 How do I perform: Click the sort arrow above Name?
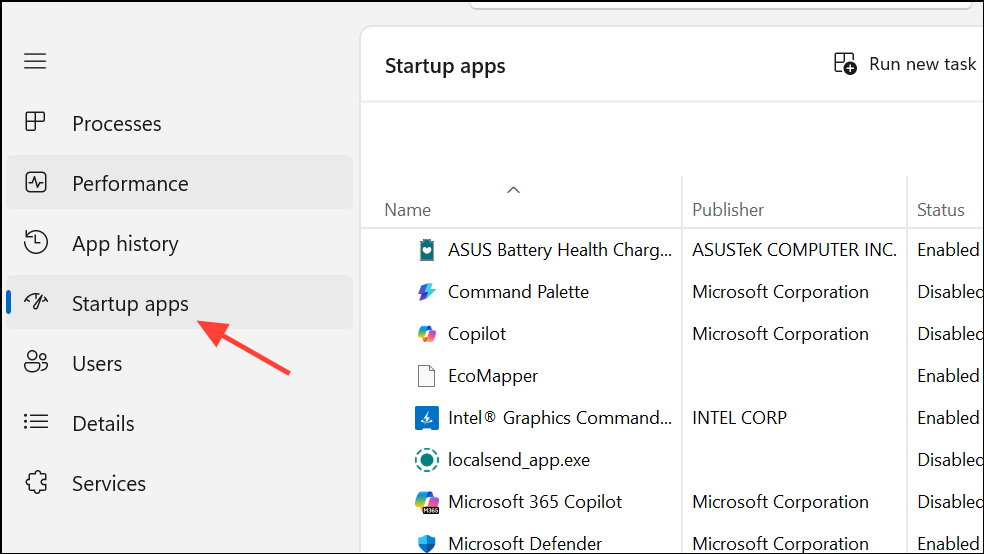(513, 189)
